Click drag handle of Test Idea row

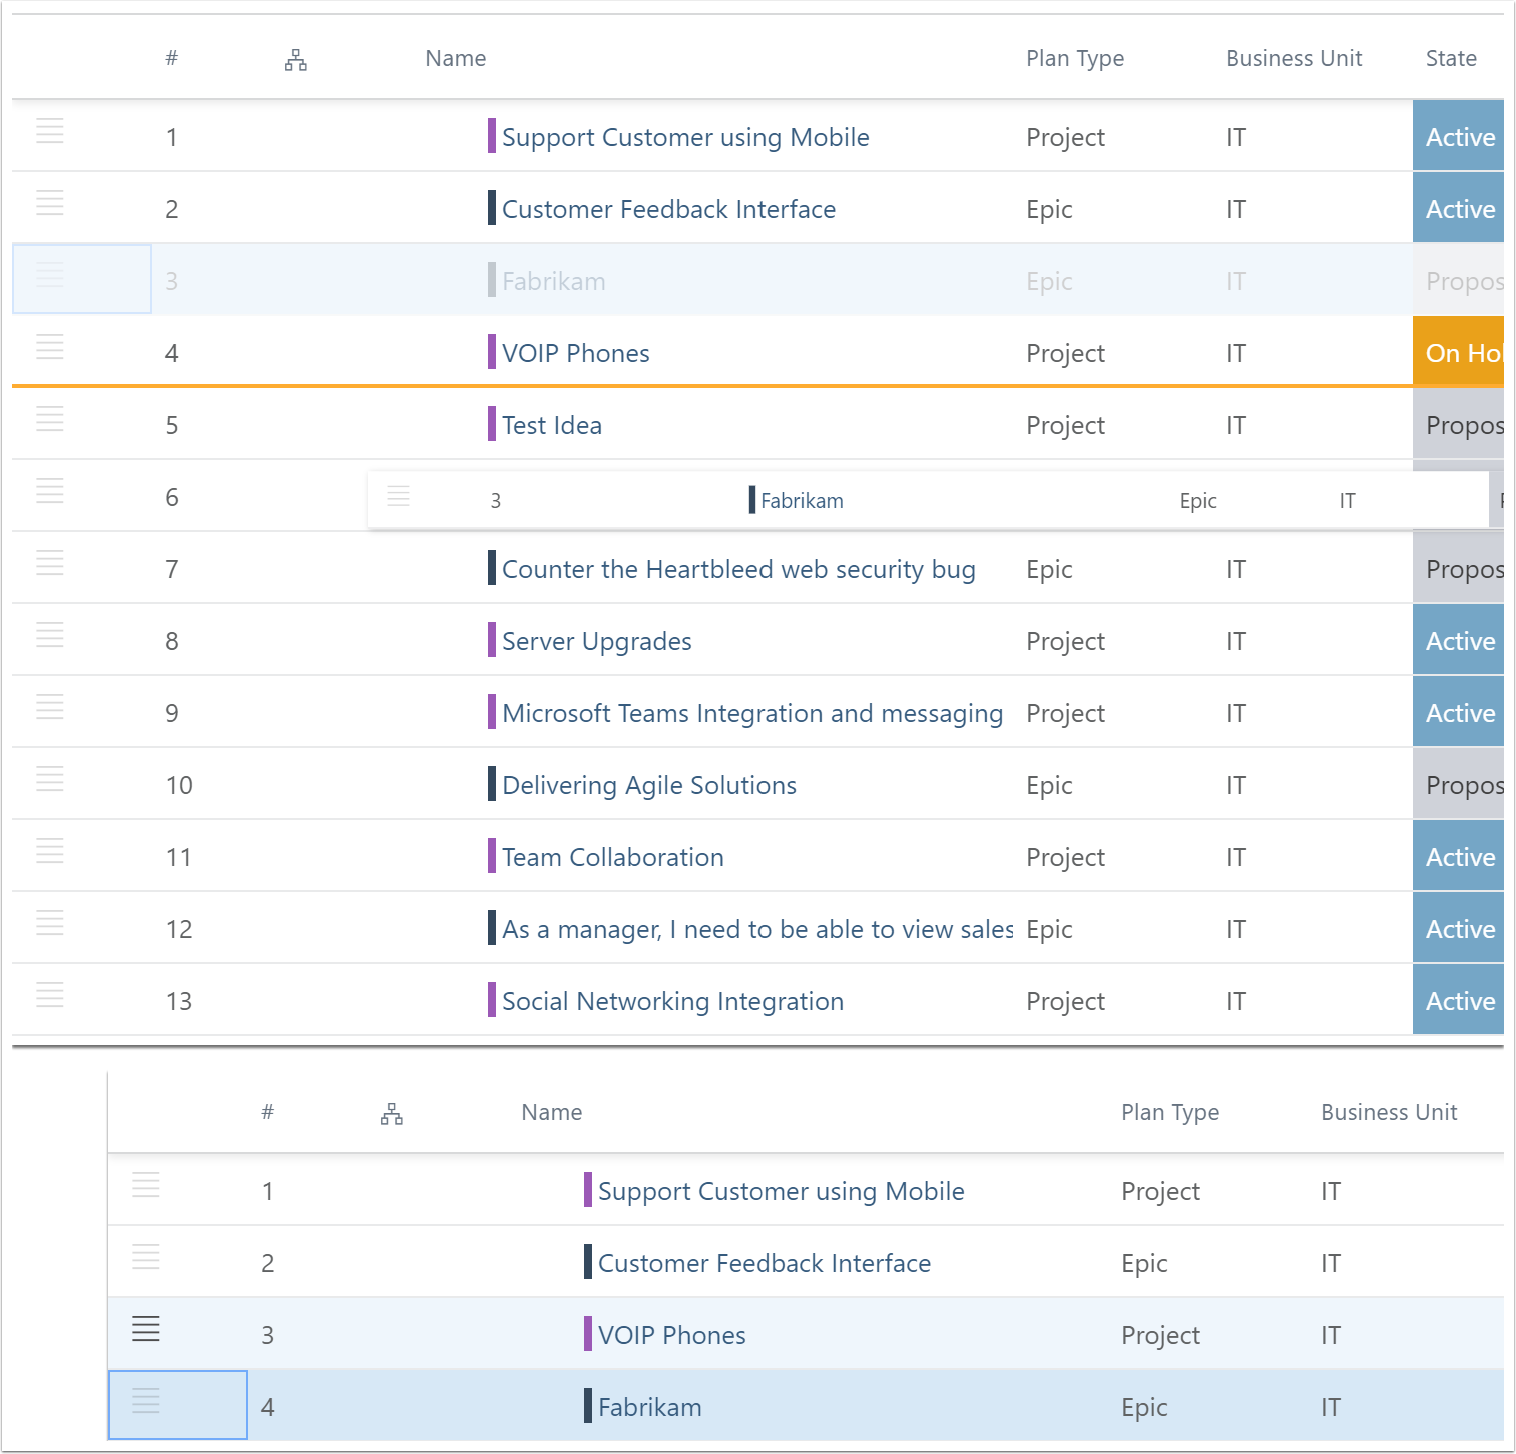pos(50,418)
